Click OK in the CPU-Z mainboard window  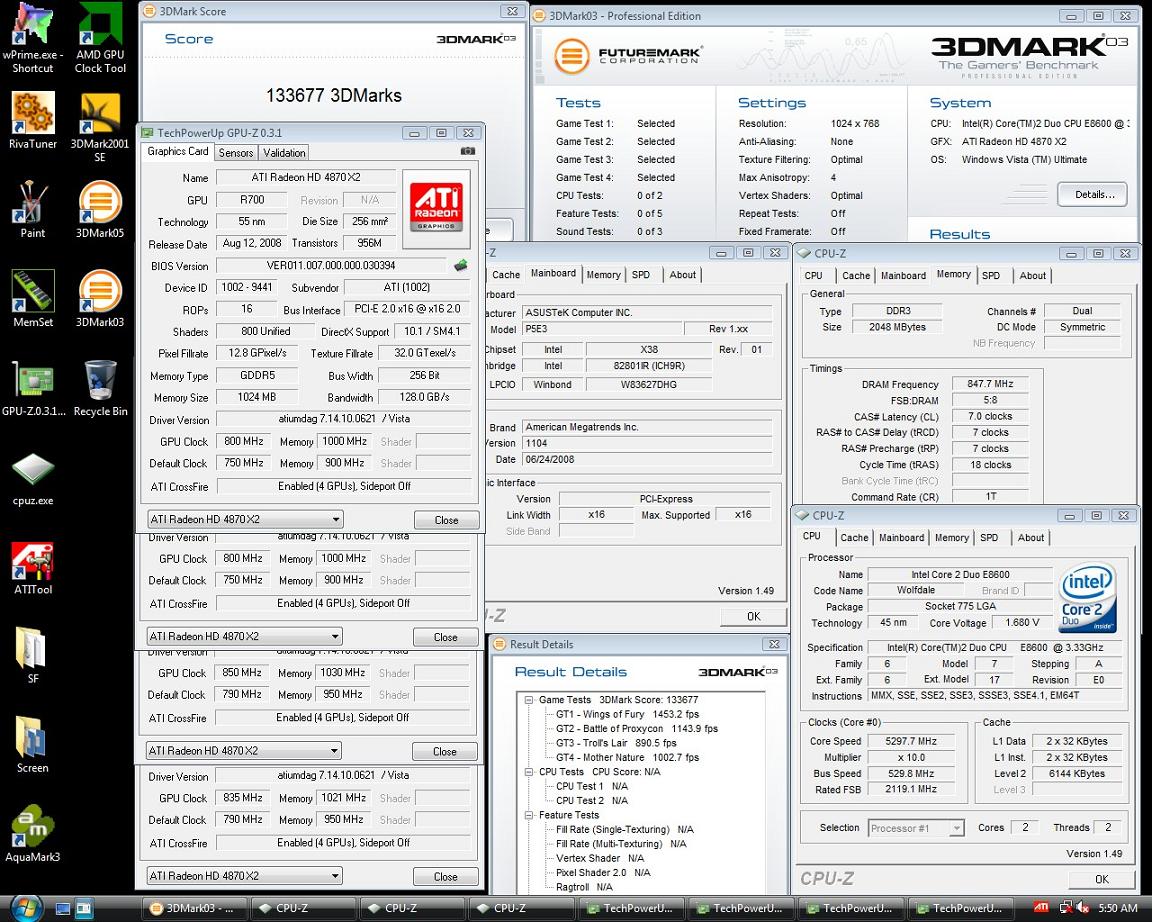pos(754,616)
